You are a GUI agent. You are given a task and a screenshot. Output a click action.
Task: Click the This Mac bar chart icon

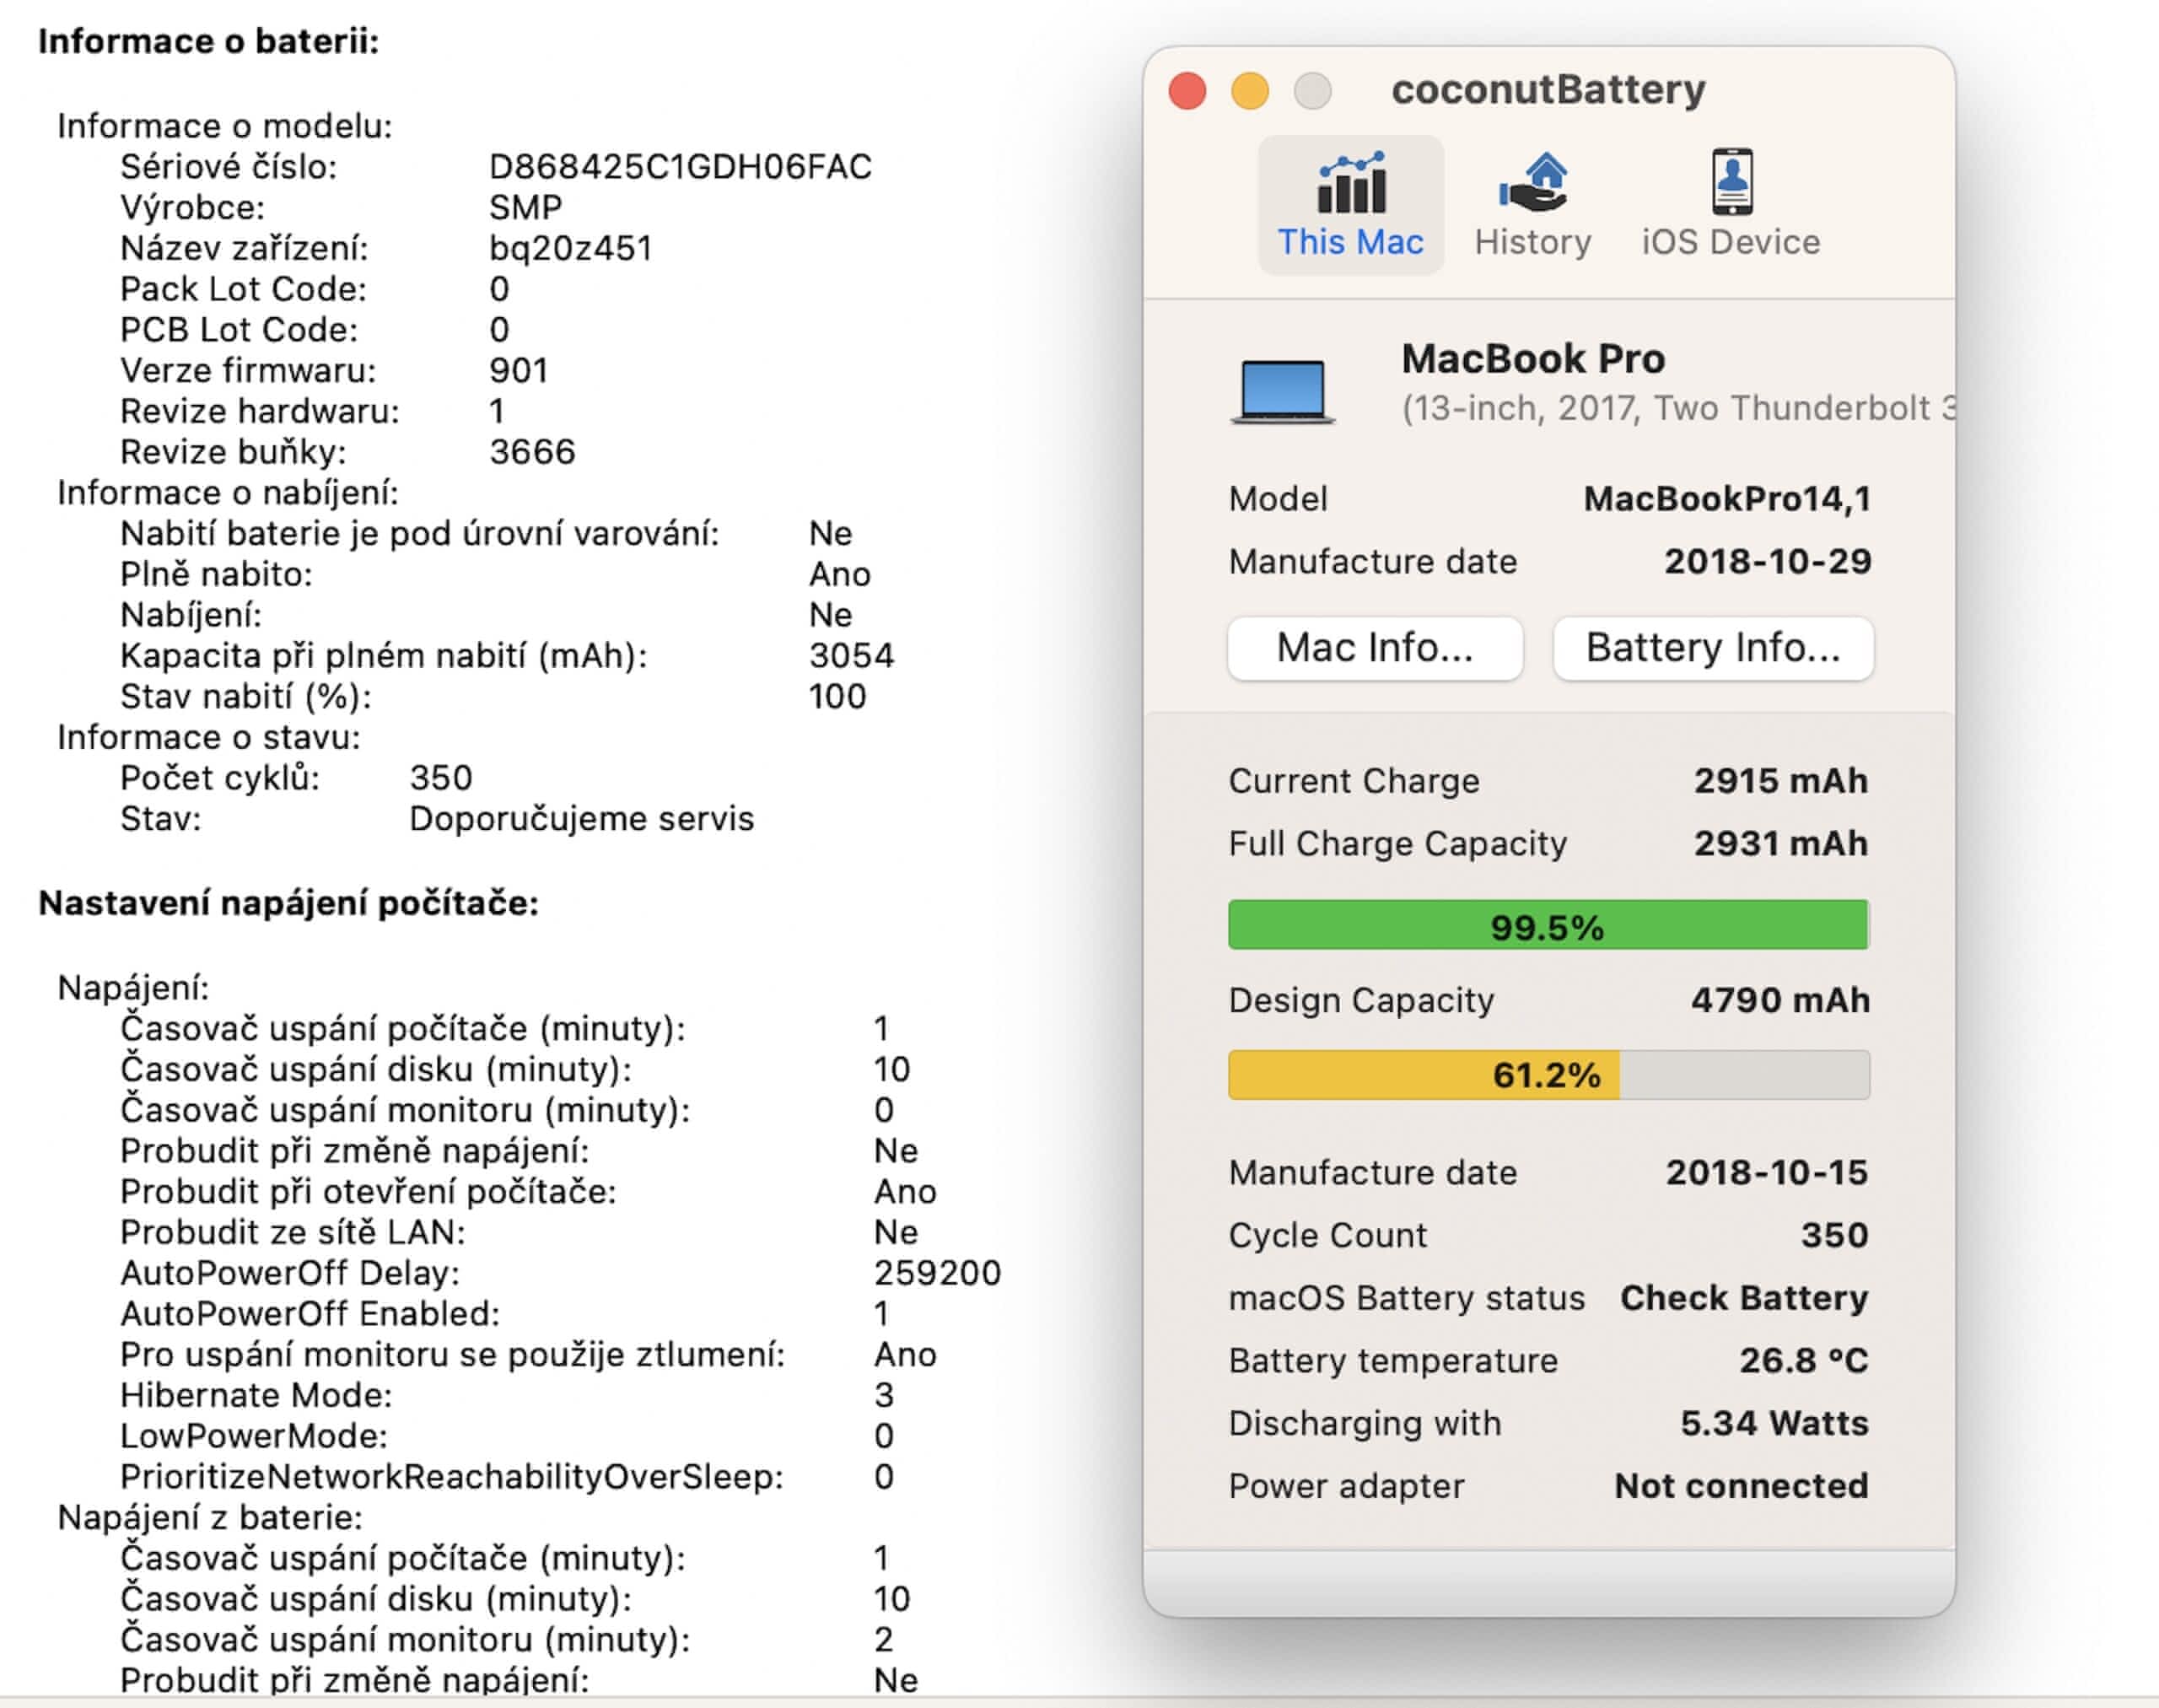(x=1350, y=183)
